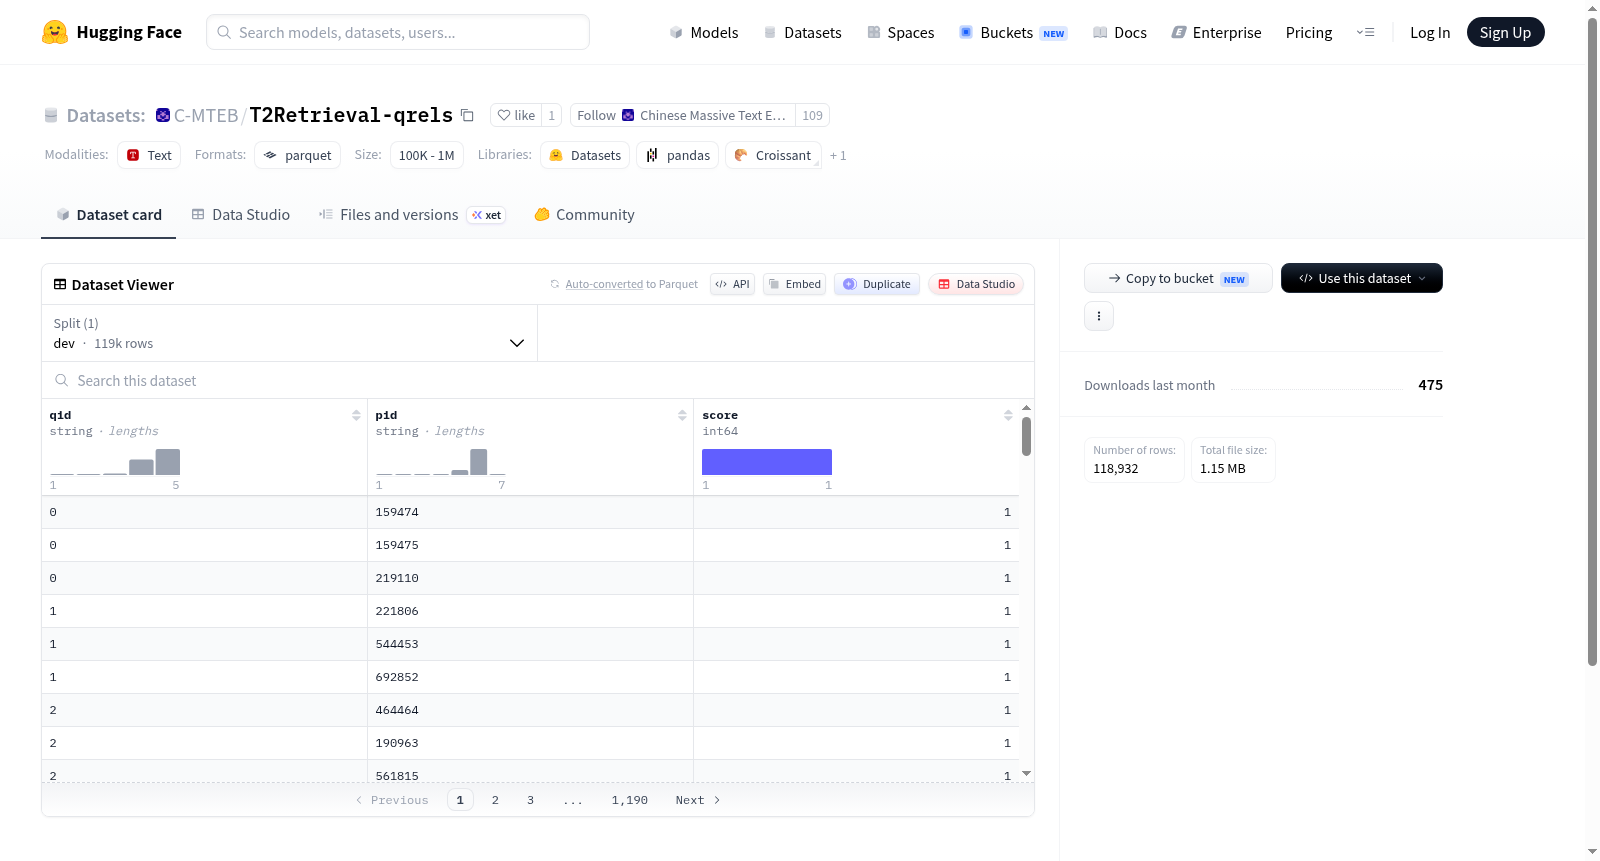
Task: Sort by pid column arrows
Action: 682,415
